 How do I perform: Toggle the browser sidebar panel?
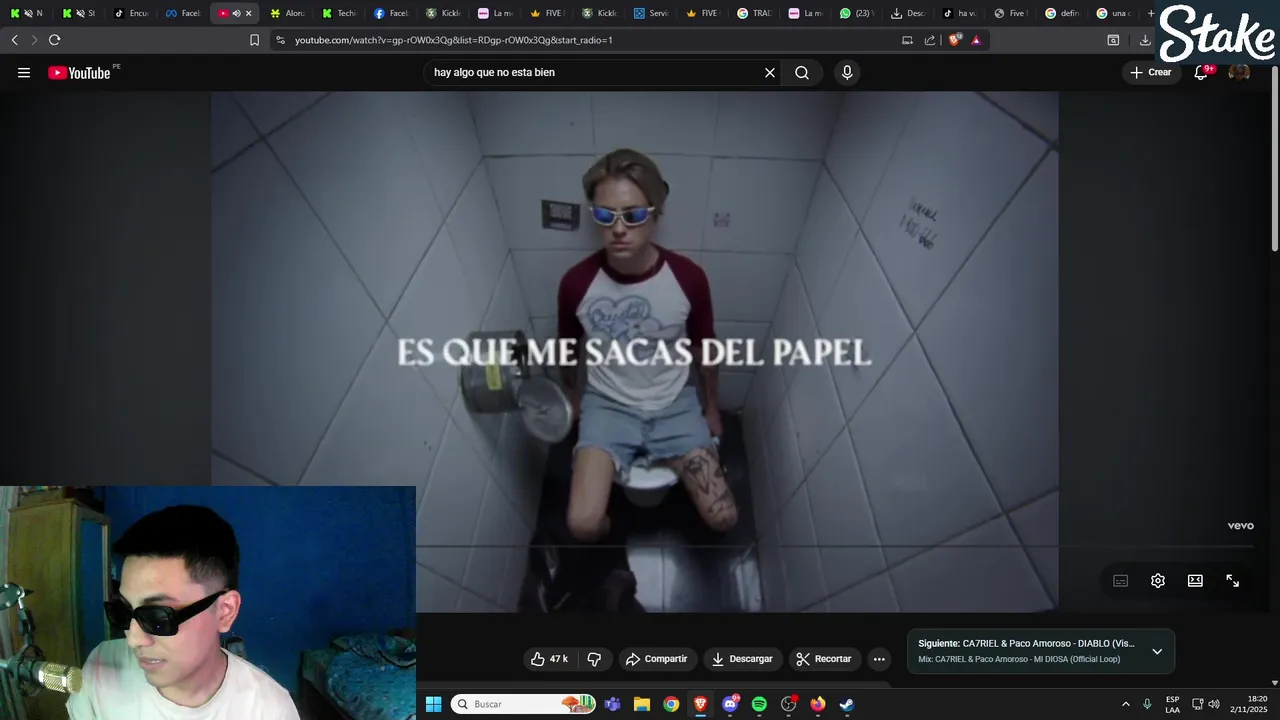click(1113, 40)
